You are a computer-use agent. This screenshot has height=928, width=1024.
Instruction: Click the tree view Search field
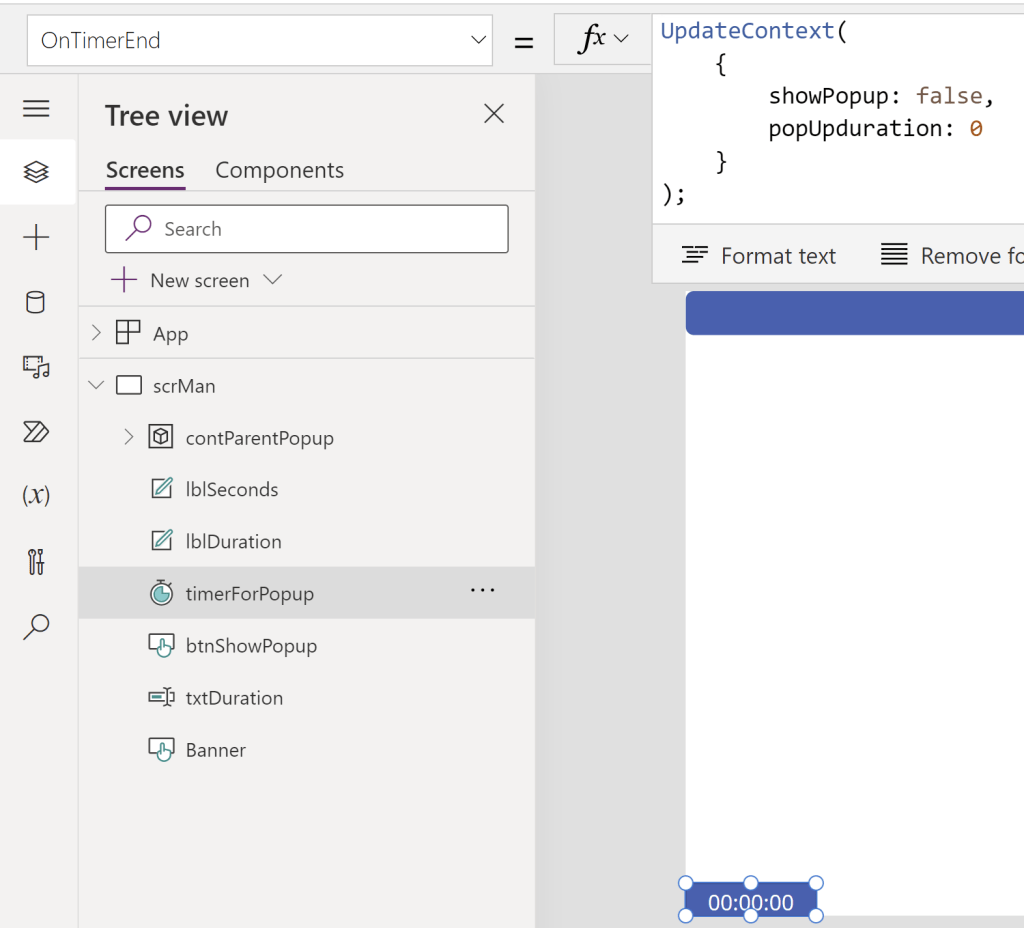coord(307,229)
